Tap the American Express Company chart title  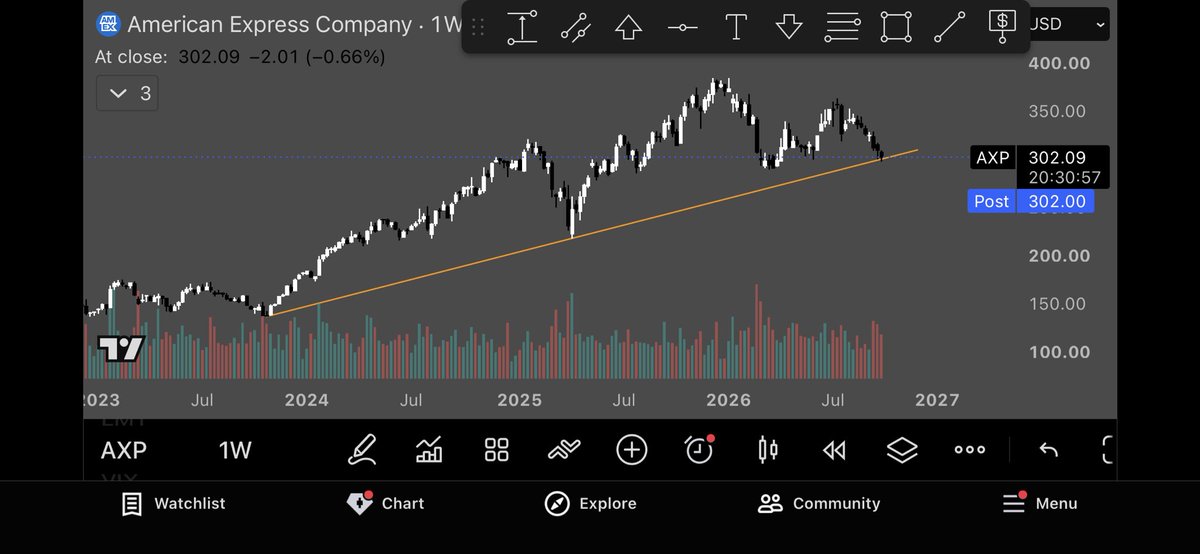pyautogui.click(x=270, y=24)
